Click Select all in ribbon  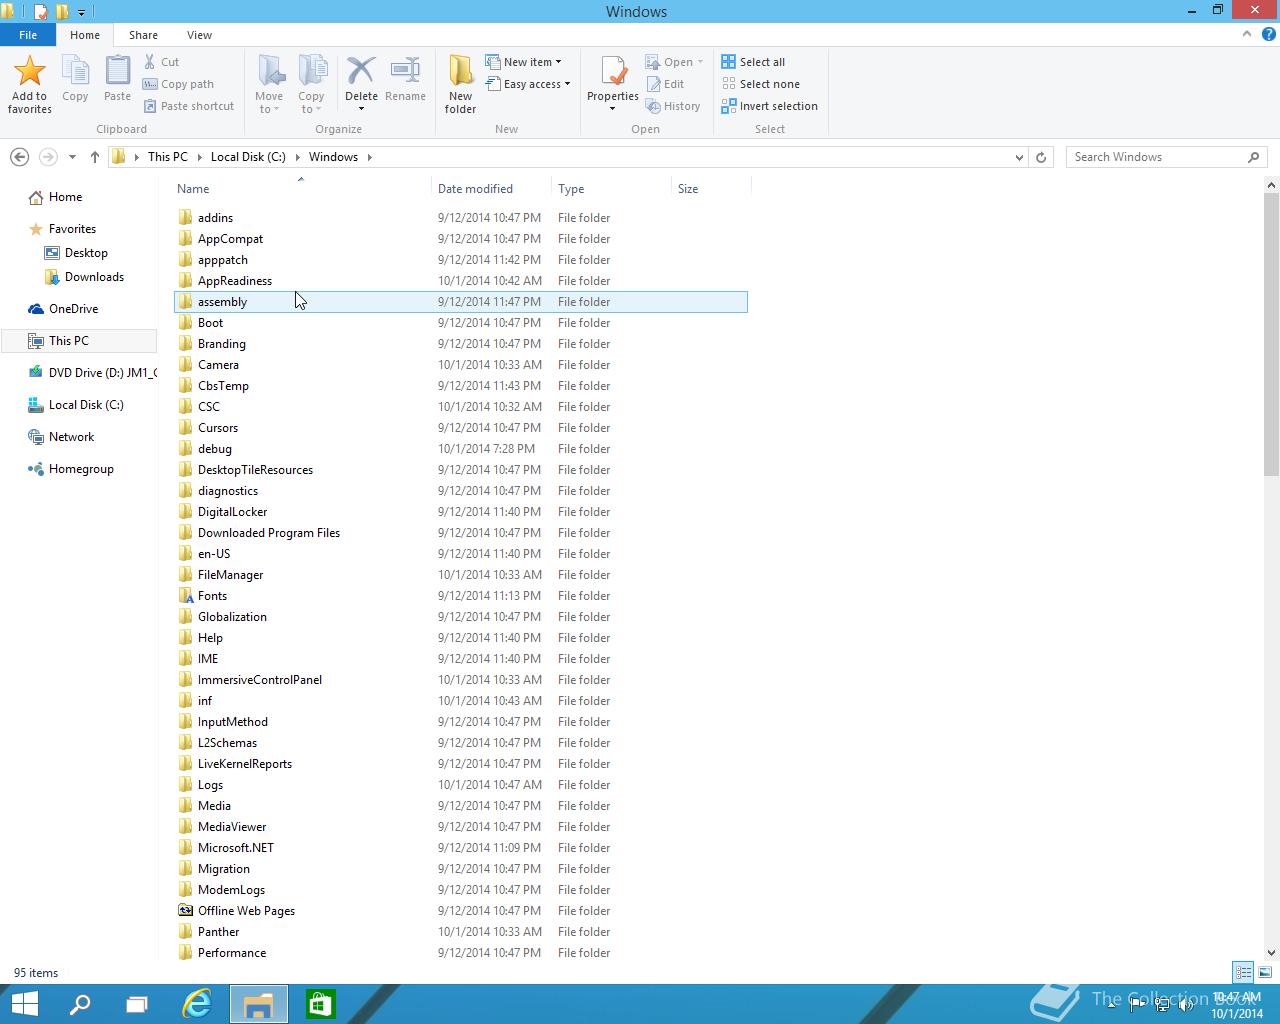pyautogui.click(x=753, y=62)
